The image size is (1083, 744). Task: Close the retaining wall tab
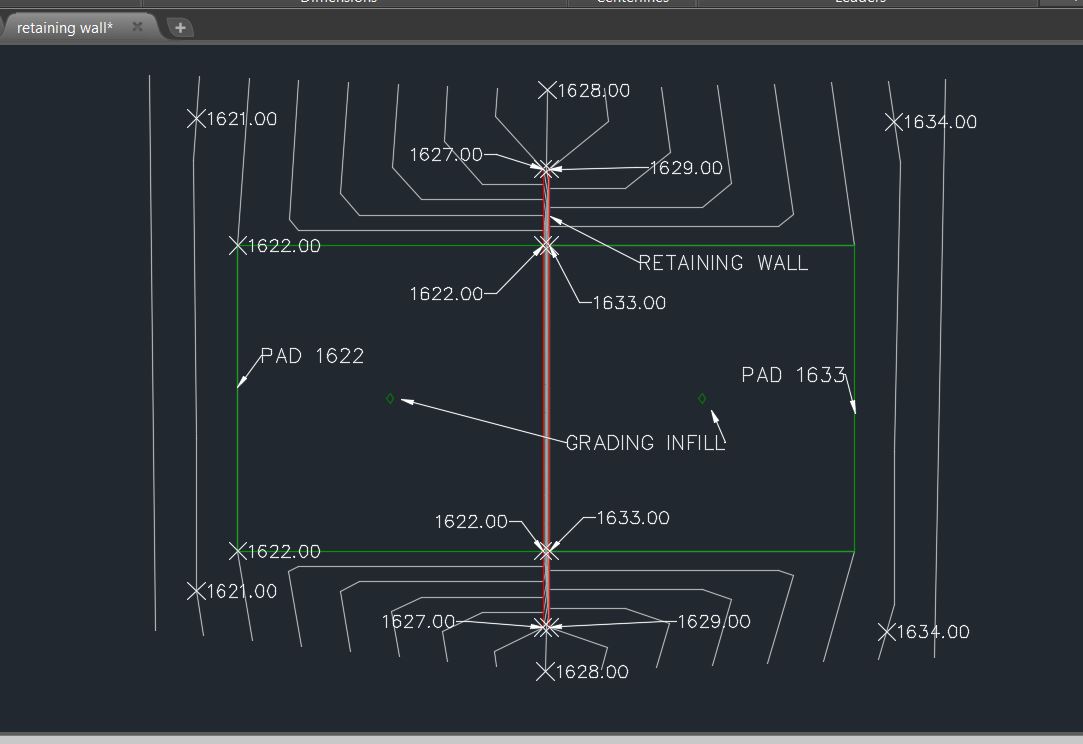pos(136,28)
